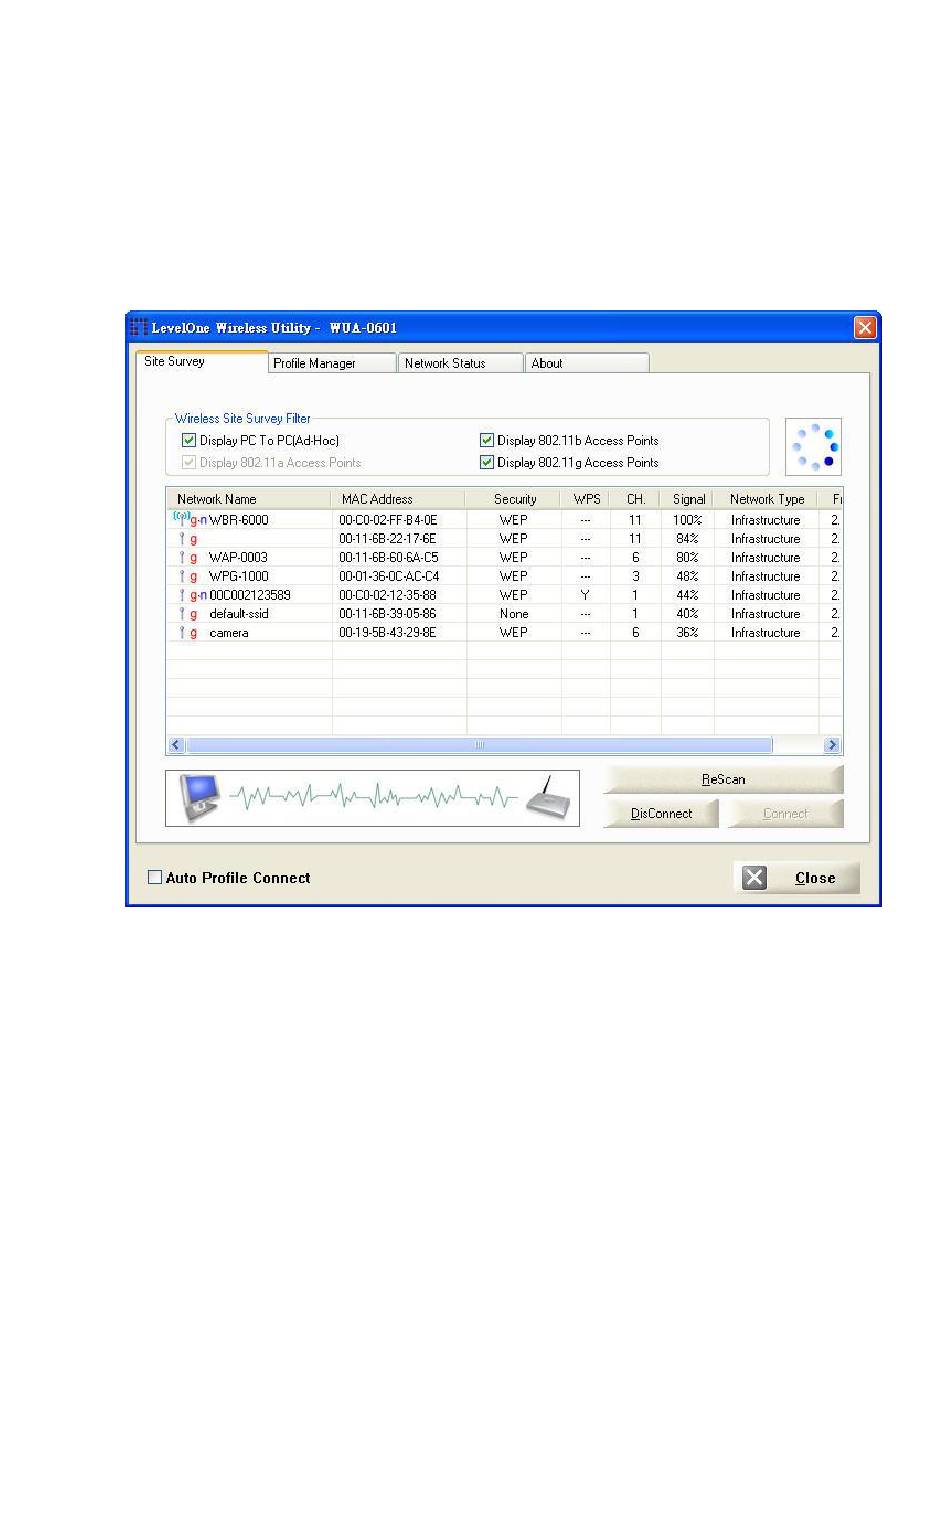Sort by Signal column header
950x1517 pixels.
pos(687,499)
